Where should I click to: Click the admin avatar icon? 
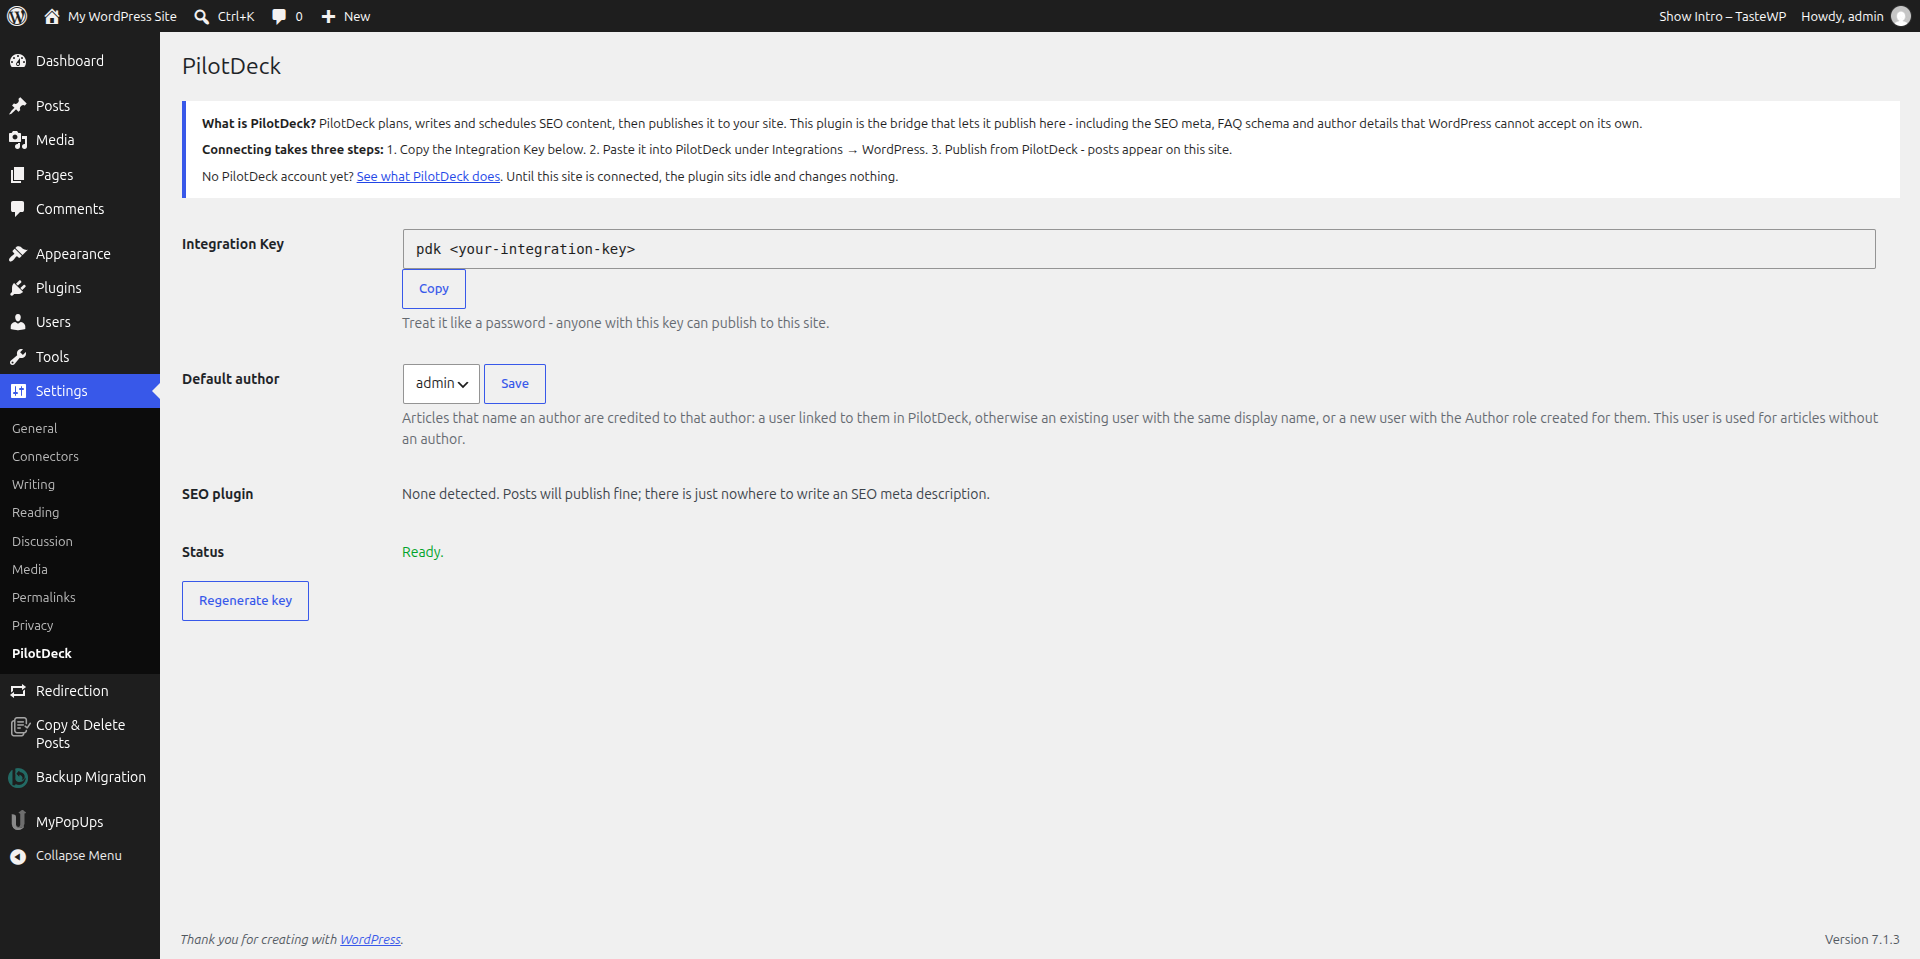coord(1900,16)
